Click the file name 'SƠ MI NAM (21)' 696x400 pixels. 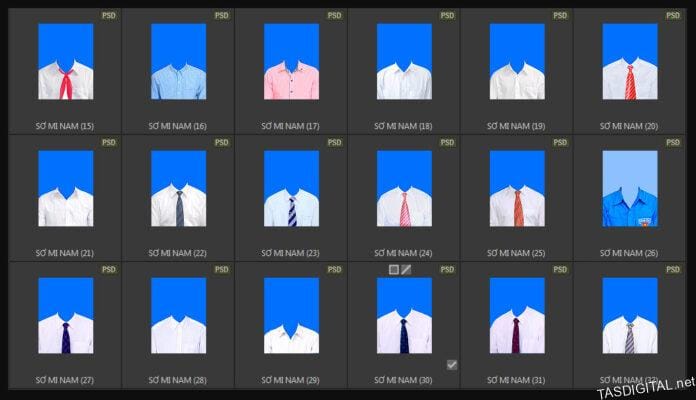pos(65,253)
